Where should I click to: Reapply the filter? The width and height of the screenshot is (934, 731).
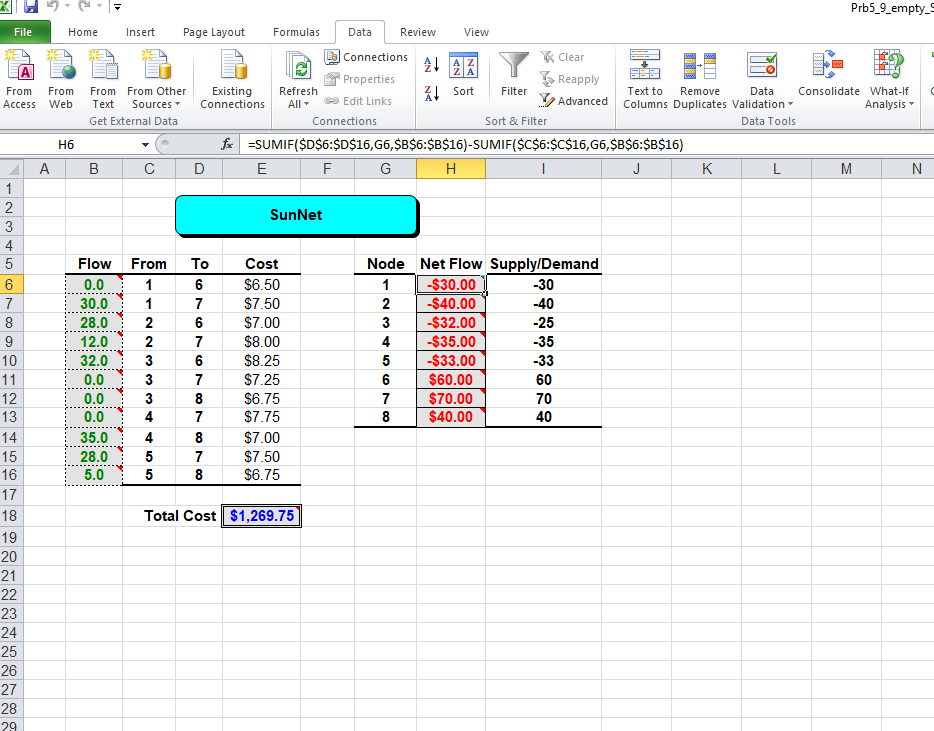tap(570, 79)
